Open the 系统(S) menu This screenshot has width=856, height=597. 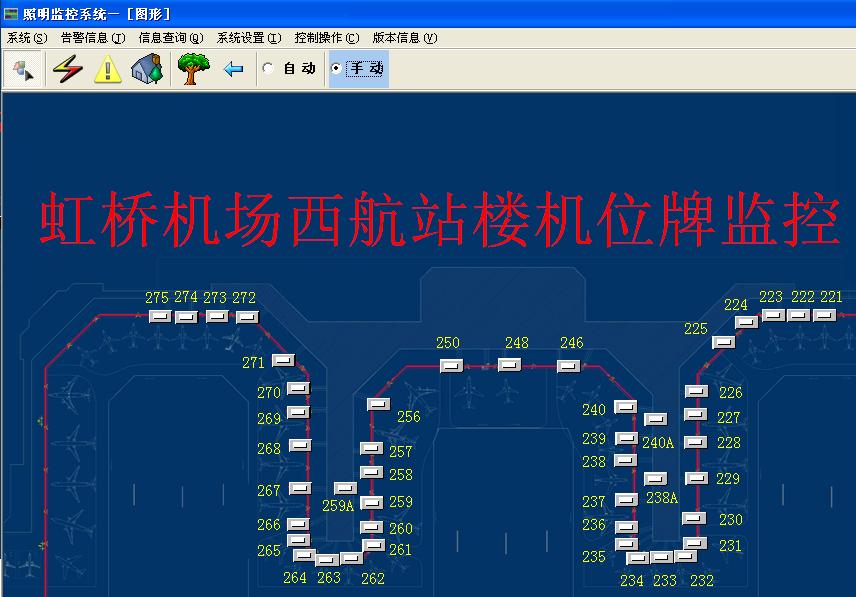click(x=27, y=38)
